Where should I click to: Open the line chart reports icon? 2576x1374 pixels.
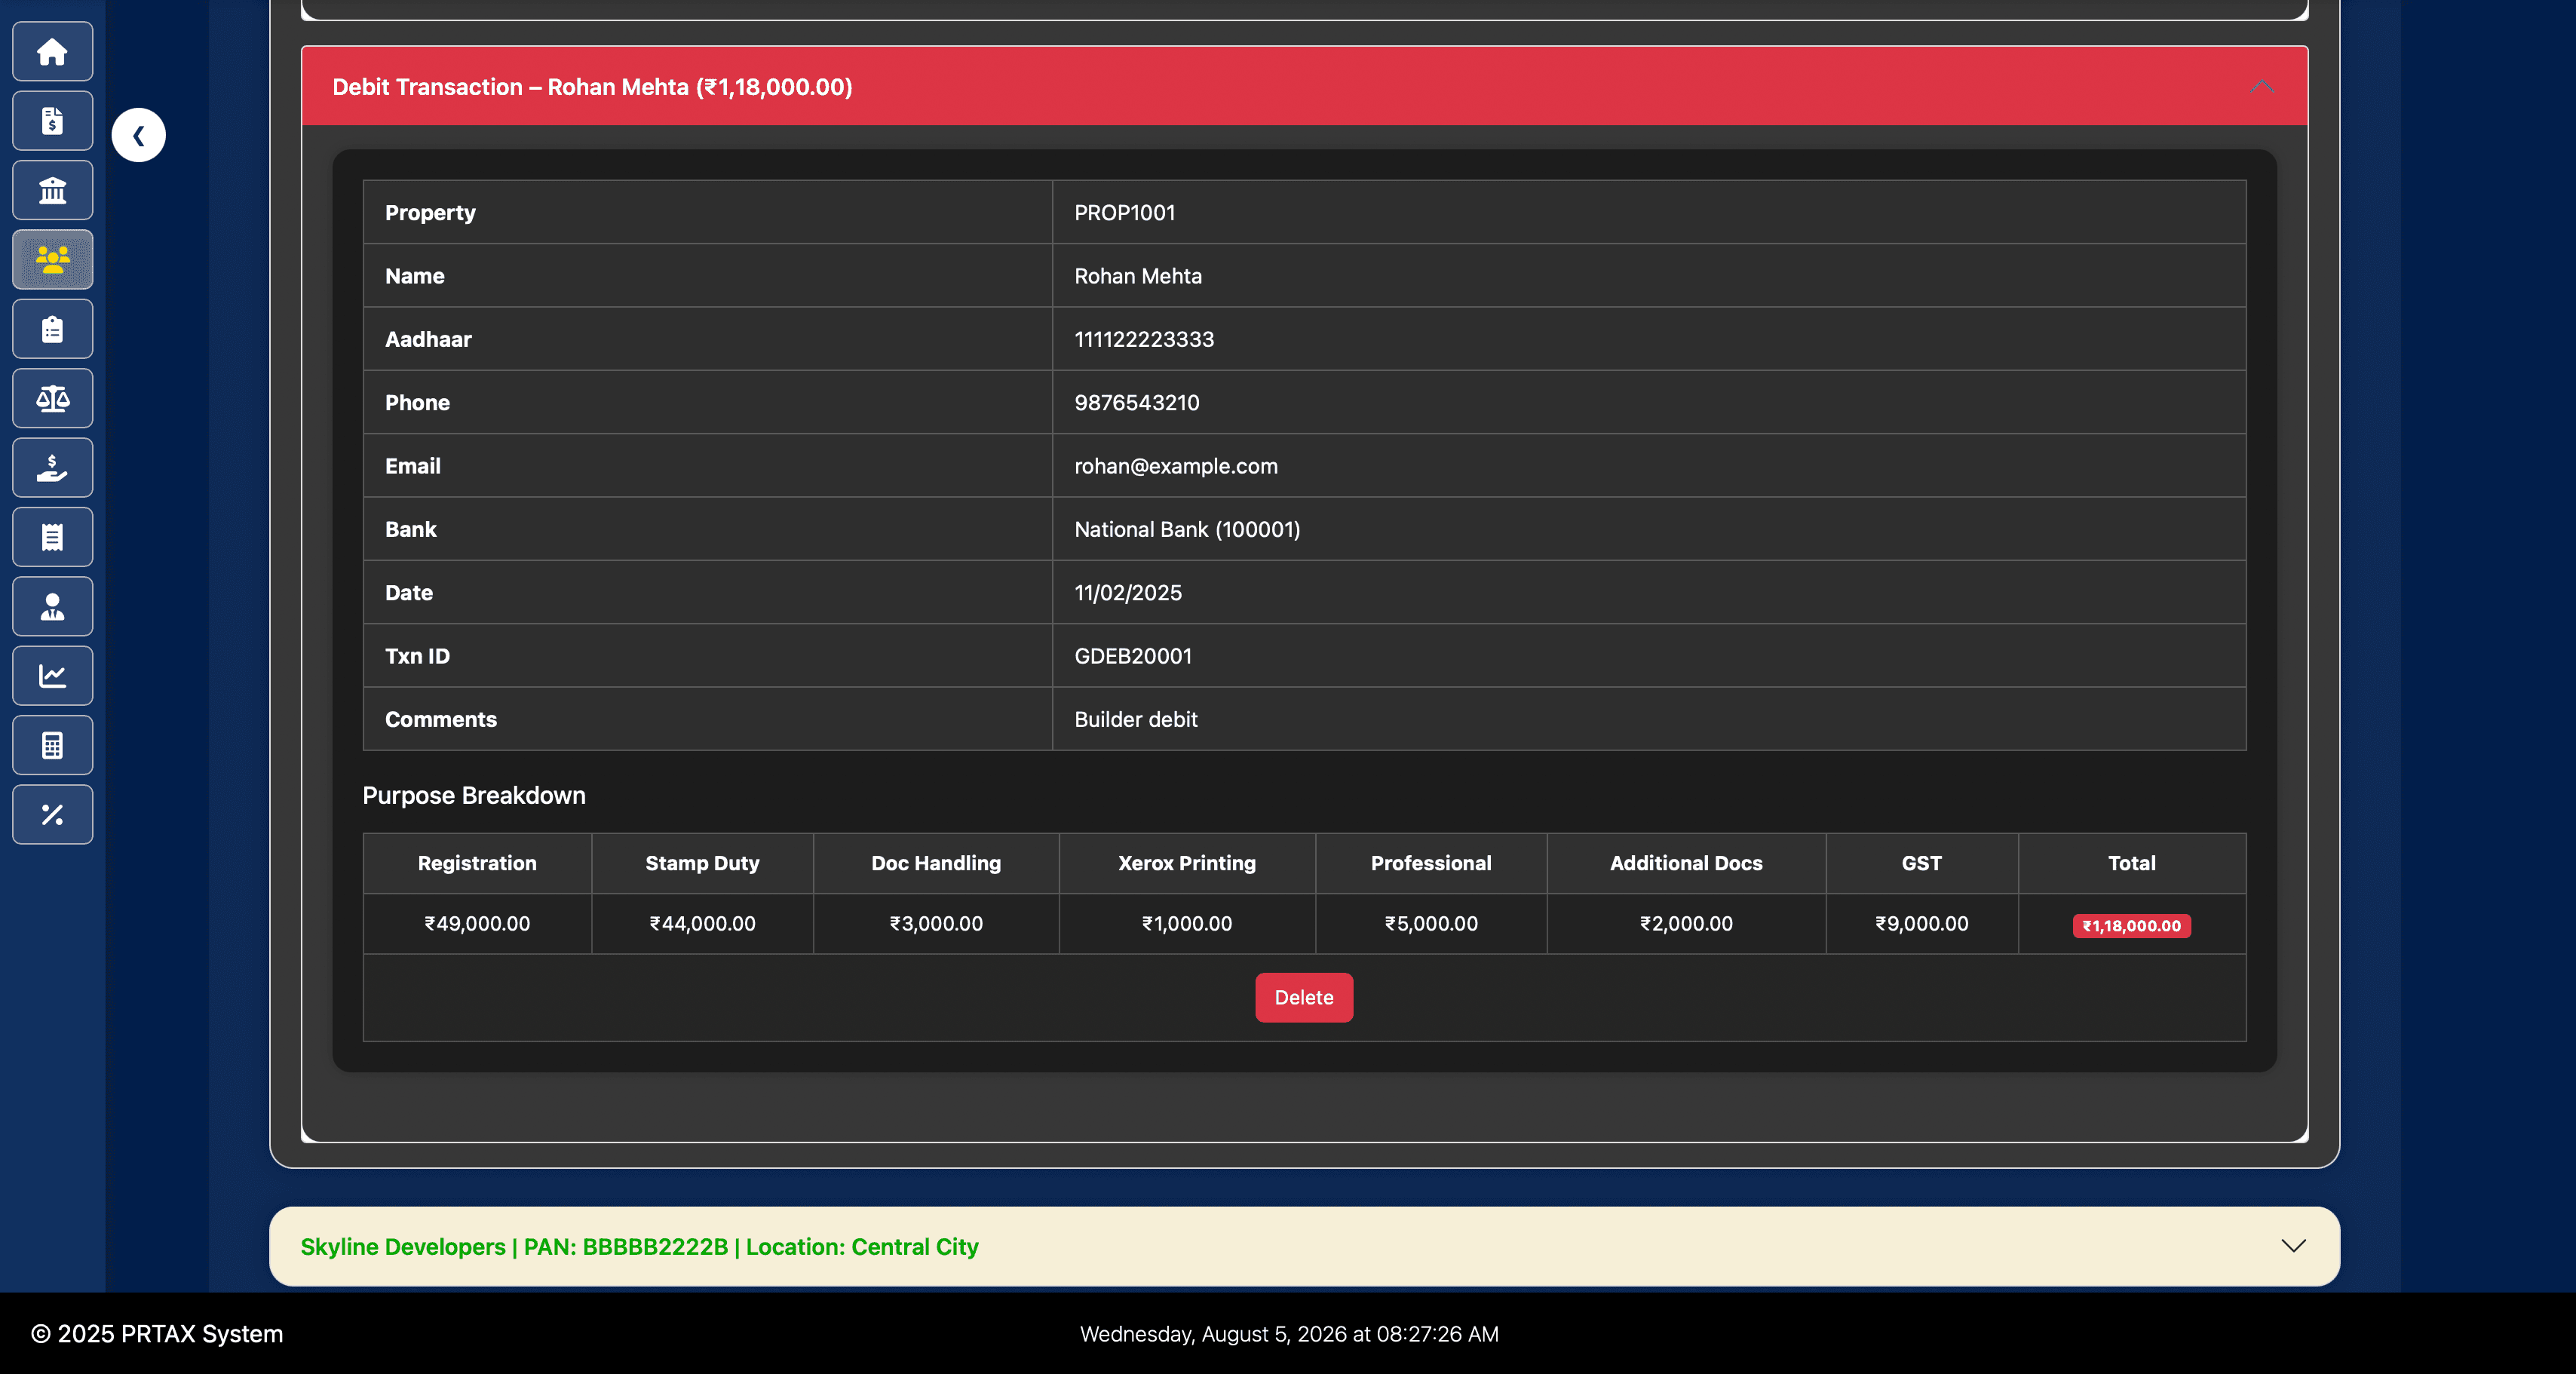coord(52,676)
